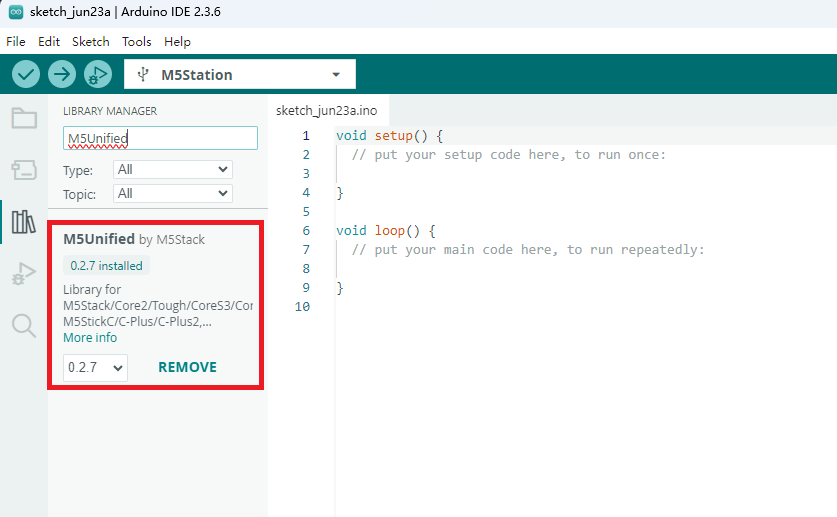Open the 0.2.7 version dropdown
This screenshot has height=517, width=837.
click(95, 368)
